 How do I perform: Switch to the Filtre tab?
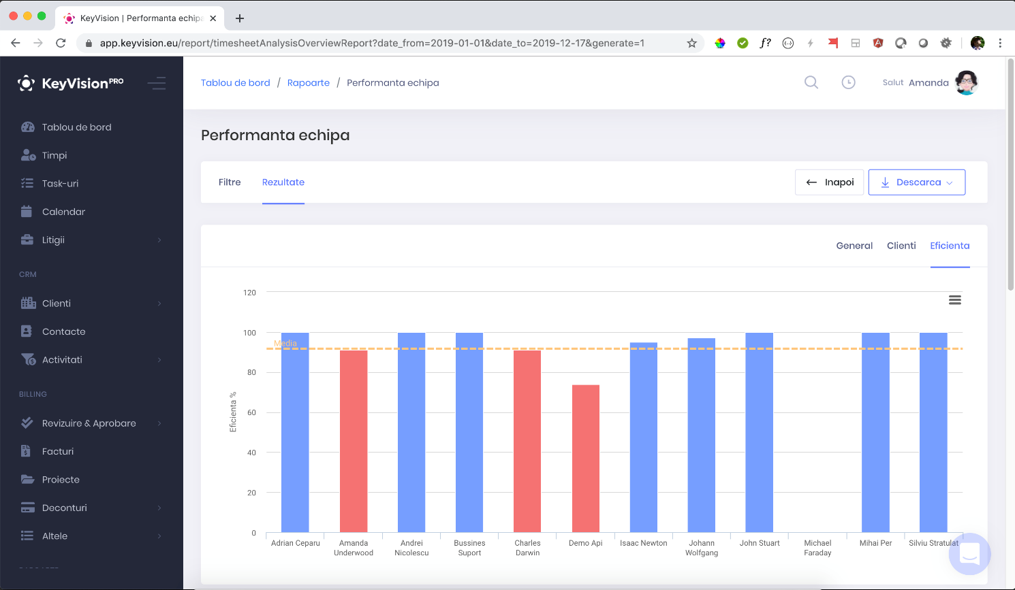(229, 182)
